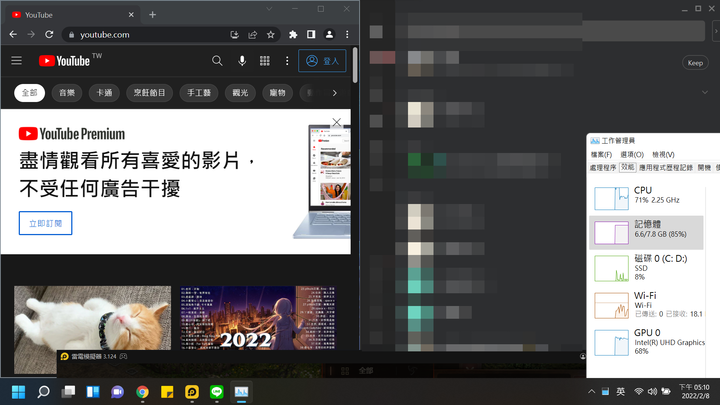Select Wi-Fi performance item
Screen dimensions: 720x405
(646, 305)
